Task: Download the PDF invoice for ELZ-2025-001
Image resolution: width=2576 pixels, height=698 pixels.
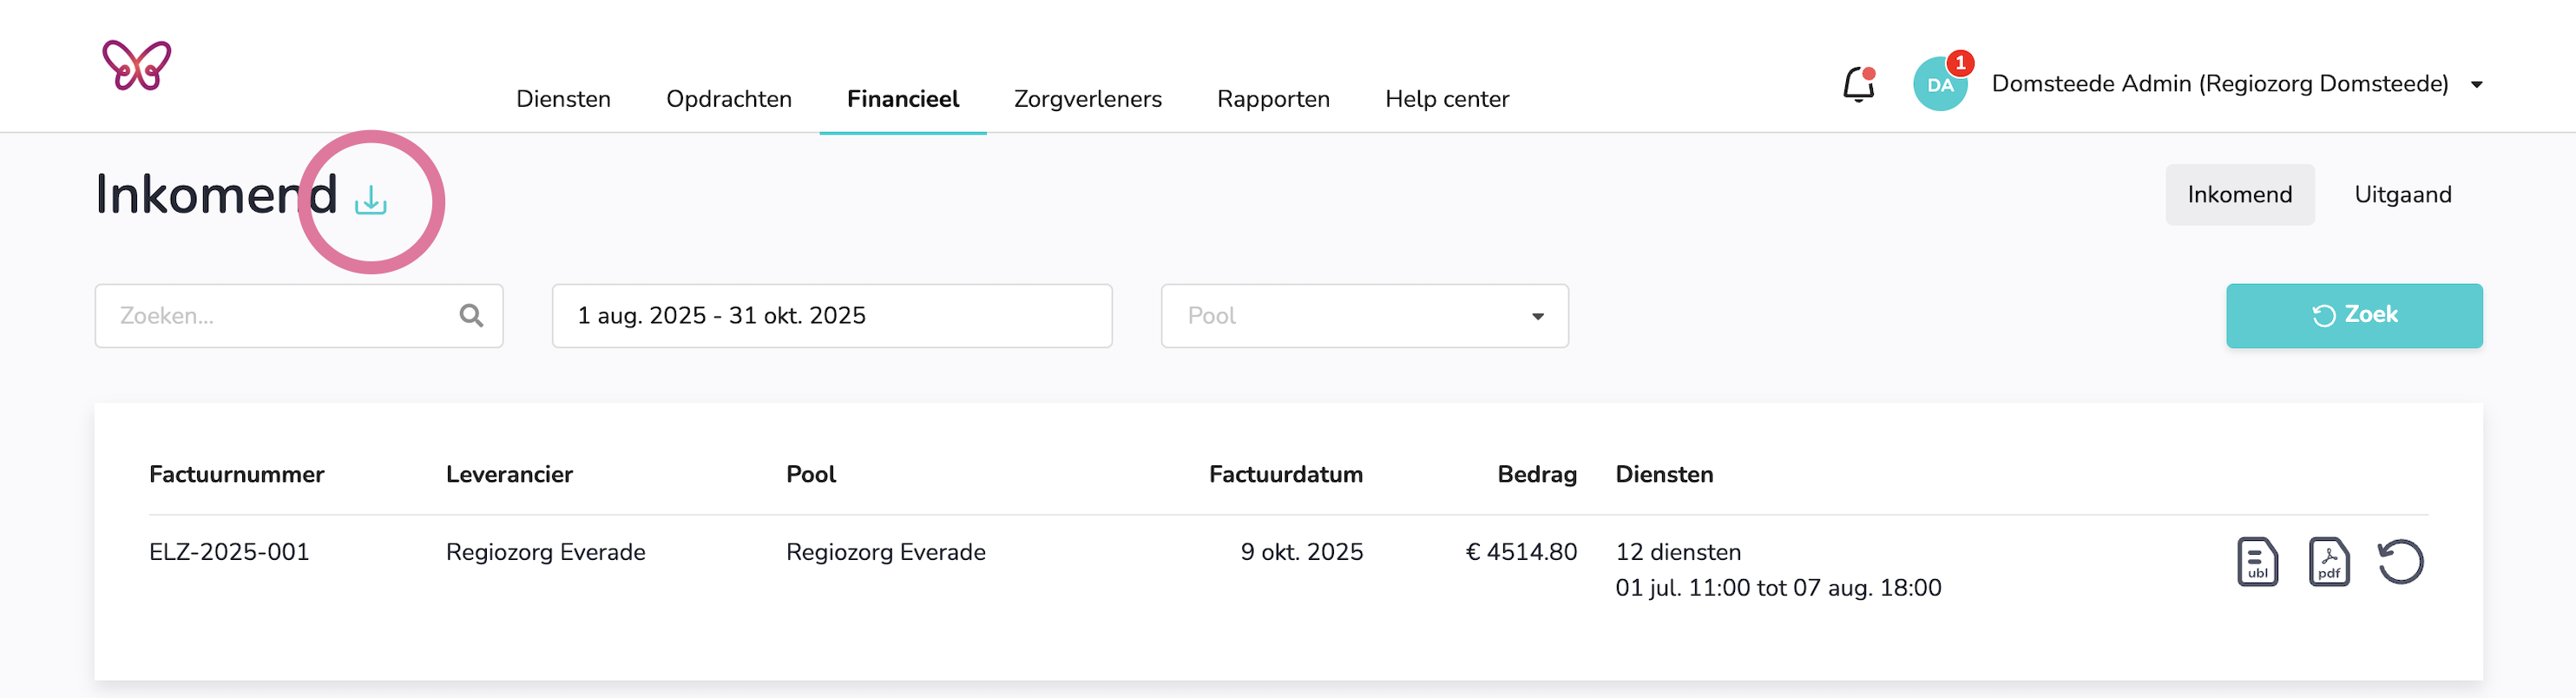Action: [2328, 561]
